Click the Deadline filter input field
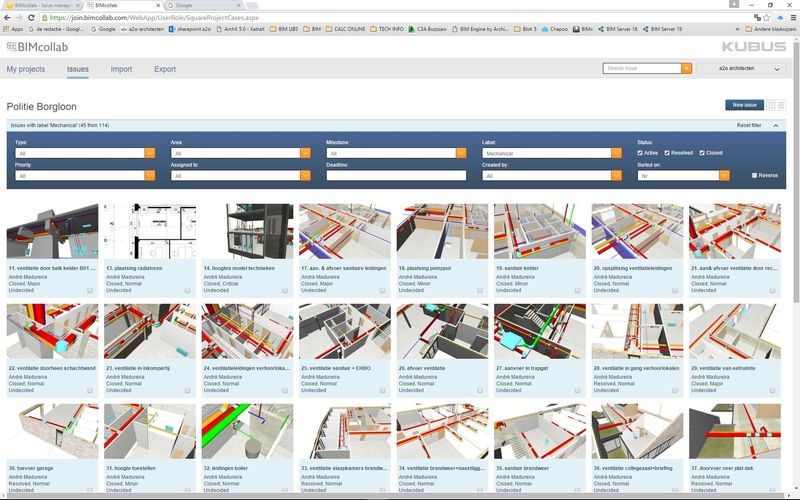Screen dimensions: 800x500 tap(396, 175)
